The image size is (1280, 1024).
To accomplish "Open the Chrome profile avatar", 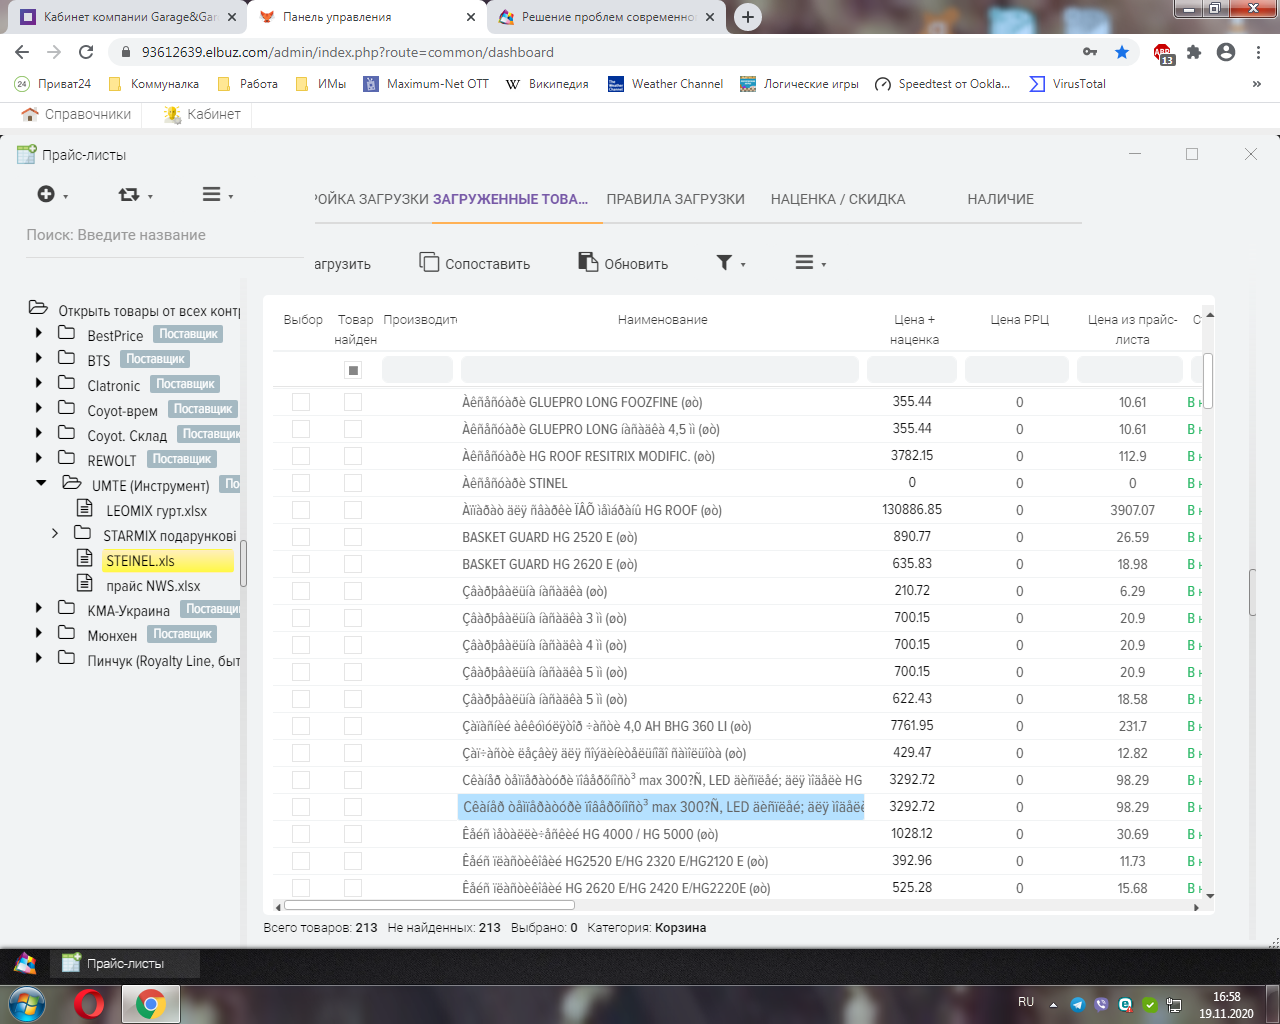I will coord(1226,52).
